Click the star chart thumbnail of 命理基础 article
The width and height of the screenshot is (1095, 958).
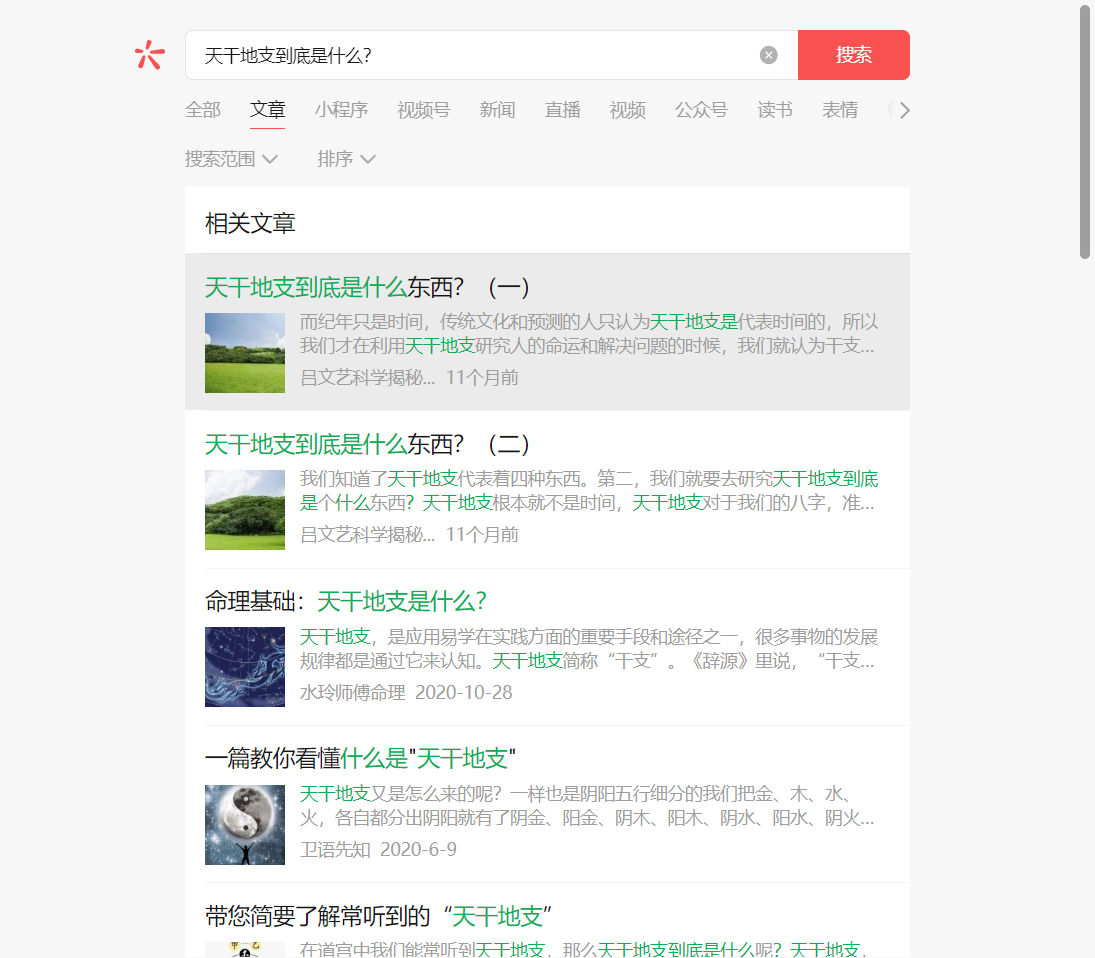[x=244, y=667]
